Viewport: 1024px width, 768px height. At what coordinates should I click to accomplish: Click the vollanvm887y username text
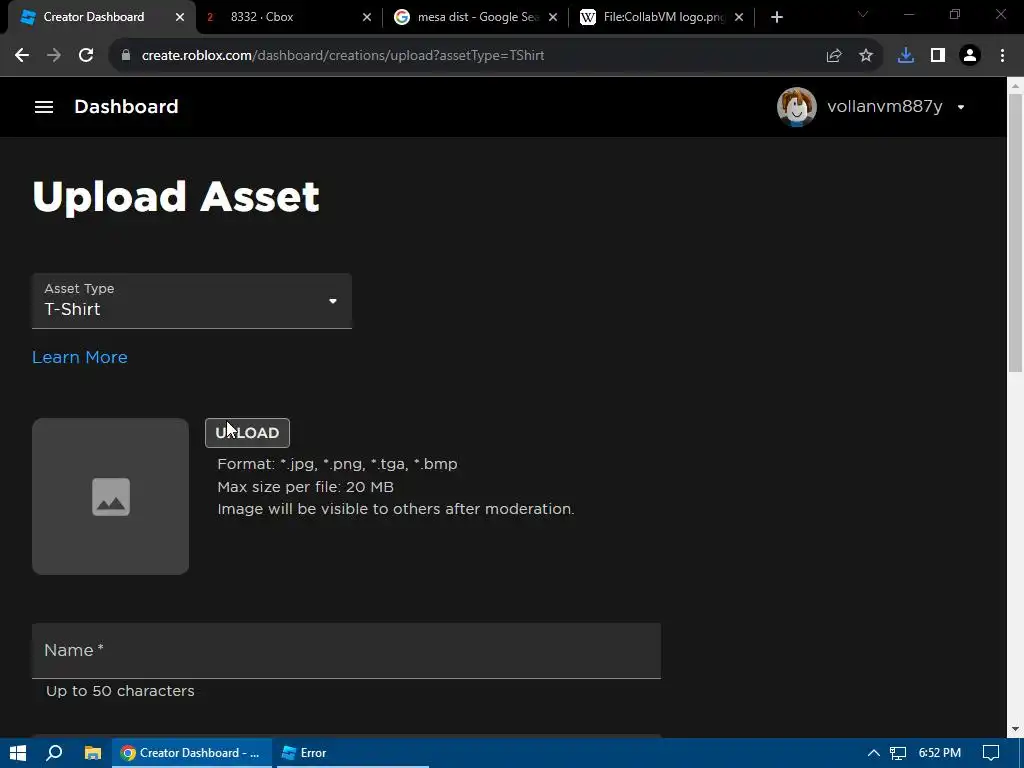(x=885, y=106)
